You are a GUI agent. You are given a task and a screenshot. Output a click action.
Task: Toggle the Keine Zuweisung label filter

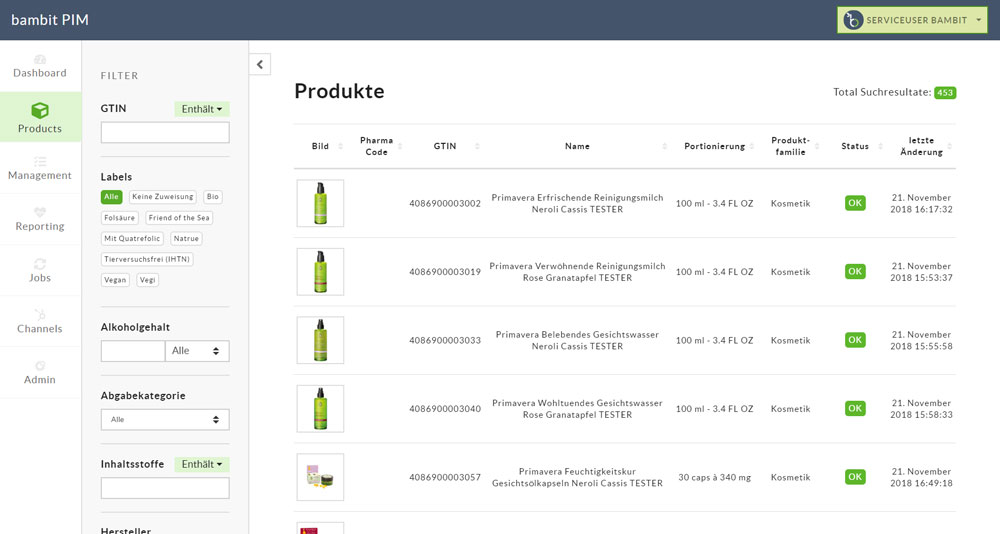(163, 197)
